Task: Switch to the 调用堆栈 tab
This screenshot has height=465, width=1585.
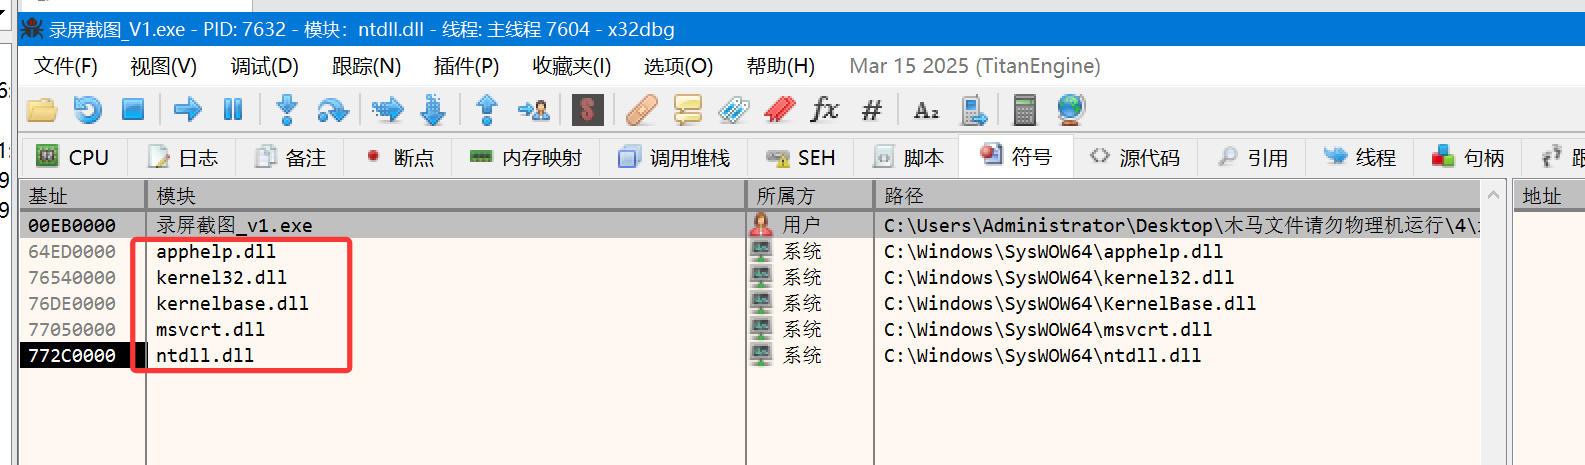Action: (x=674, y=157)
